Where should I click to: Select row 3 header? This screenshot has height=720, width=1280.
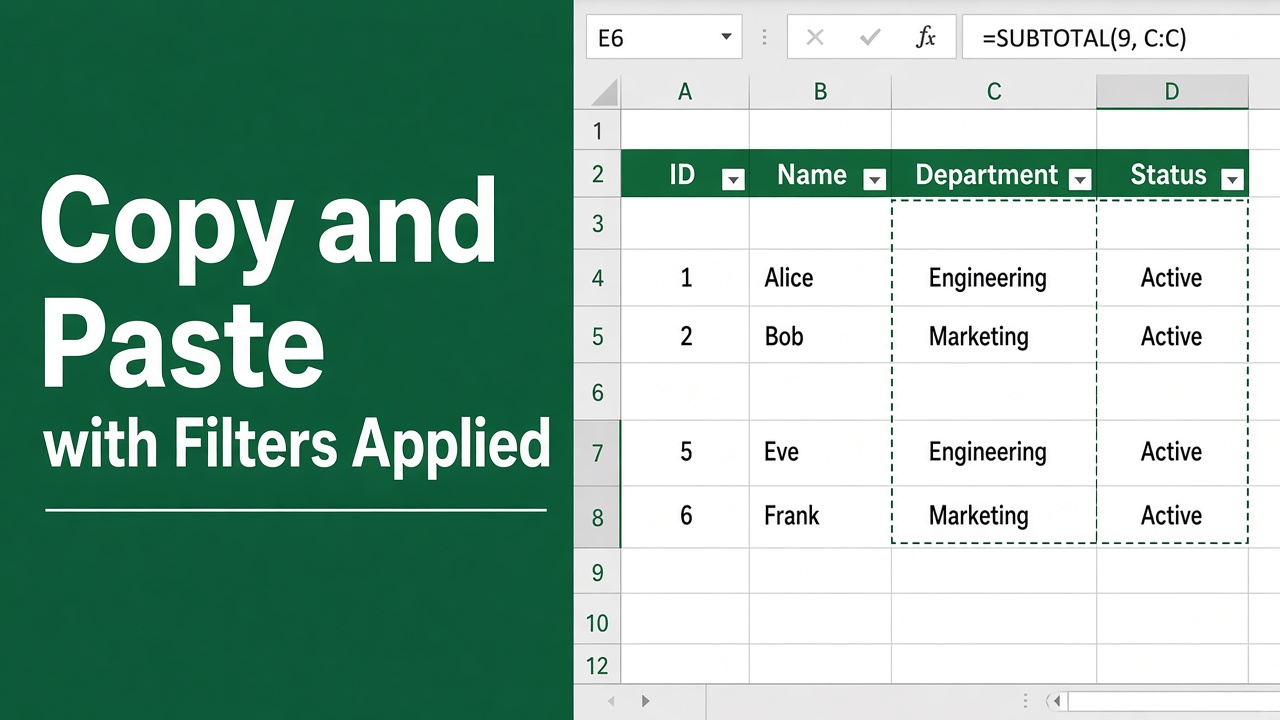(x=598, y=223)
